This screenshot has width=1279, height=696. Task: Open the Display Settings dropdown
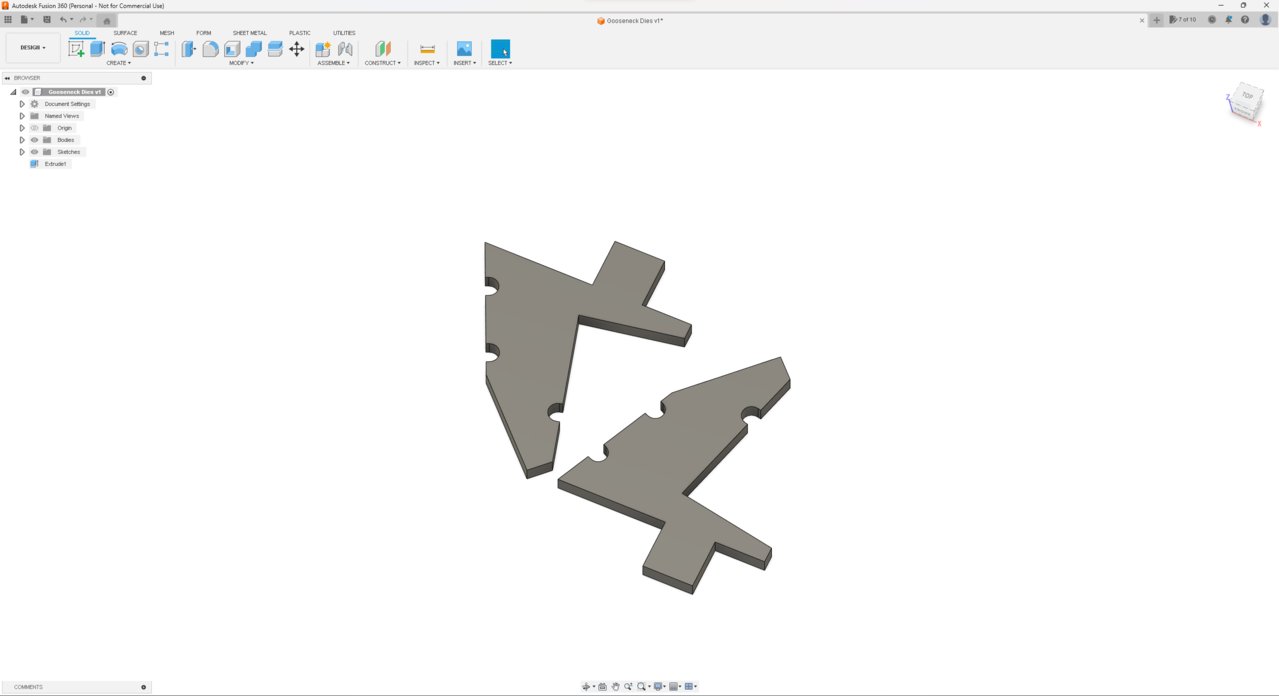coord(660,686)
